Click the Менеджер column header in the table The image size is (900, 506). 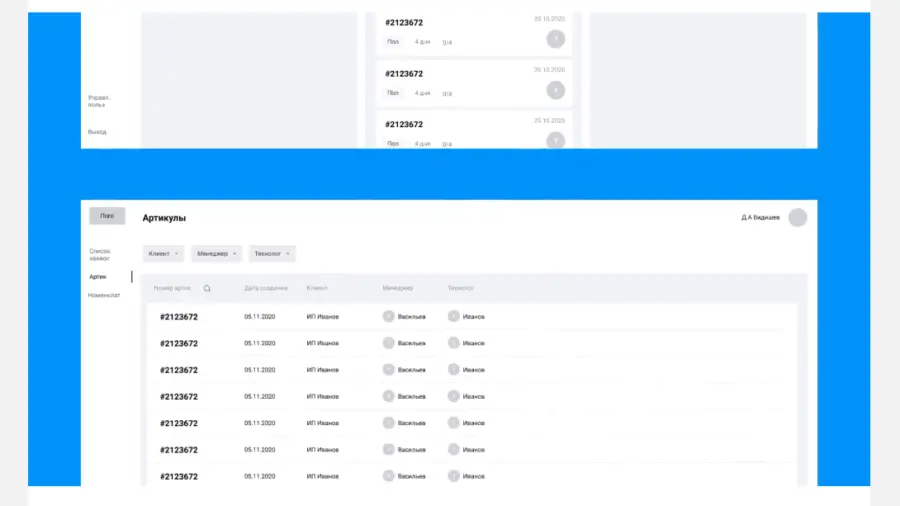[x=398, y=288]
